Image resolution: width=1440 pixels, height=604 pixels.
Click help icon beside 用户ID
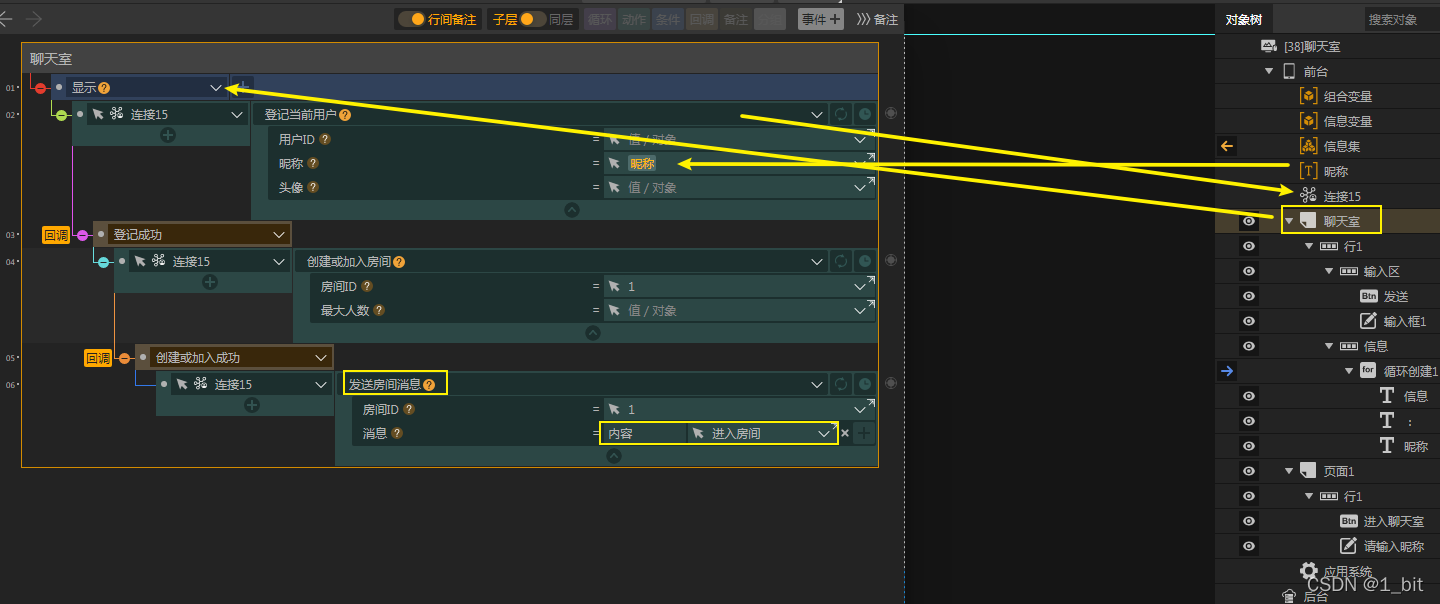[324, 140]
